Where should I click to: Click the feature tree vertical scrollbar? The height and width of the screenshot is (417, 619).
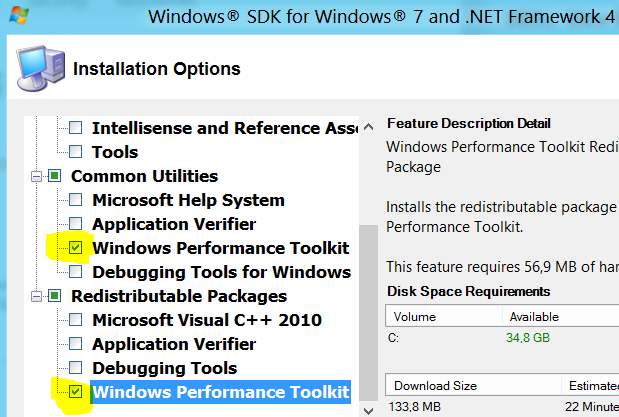click(368, 300)
